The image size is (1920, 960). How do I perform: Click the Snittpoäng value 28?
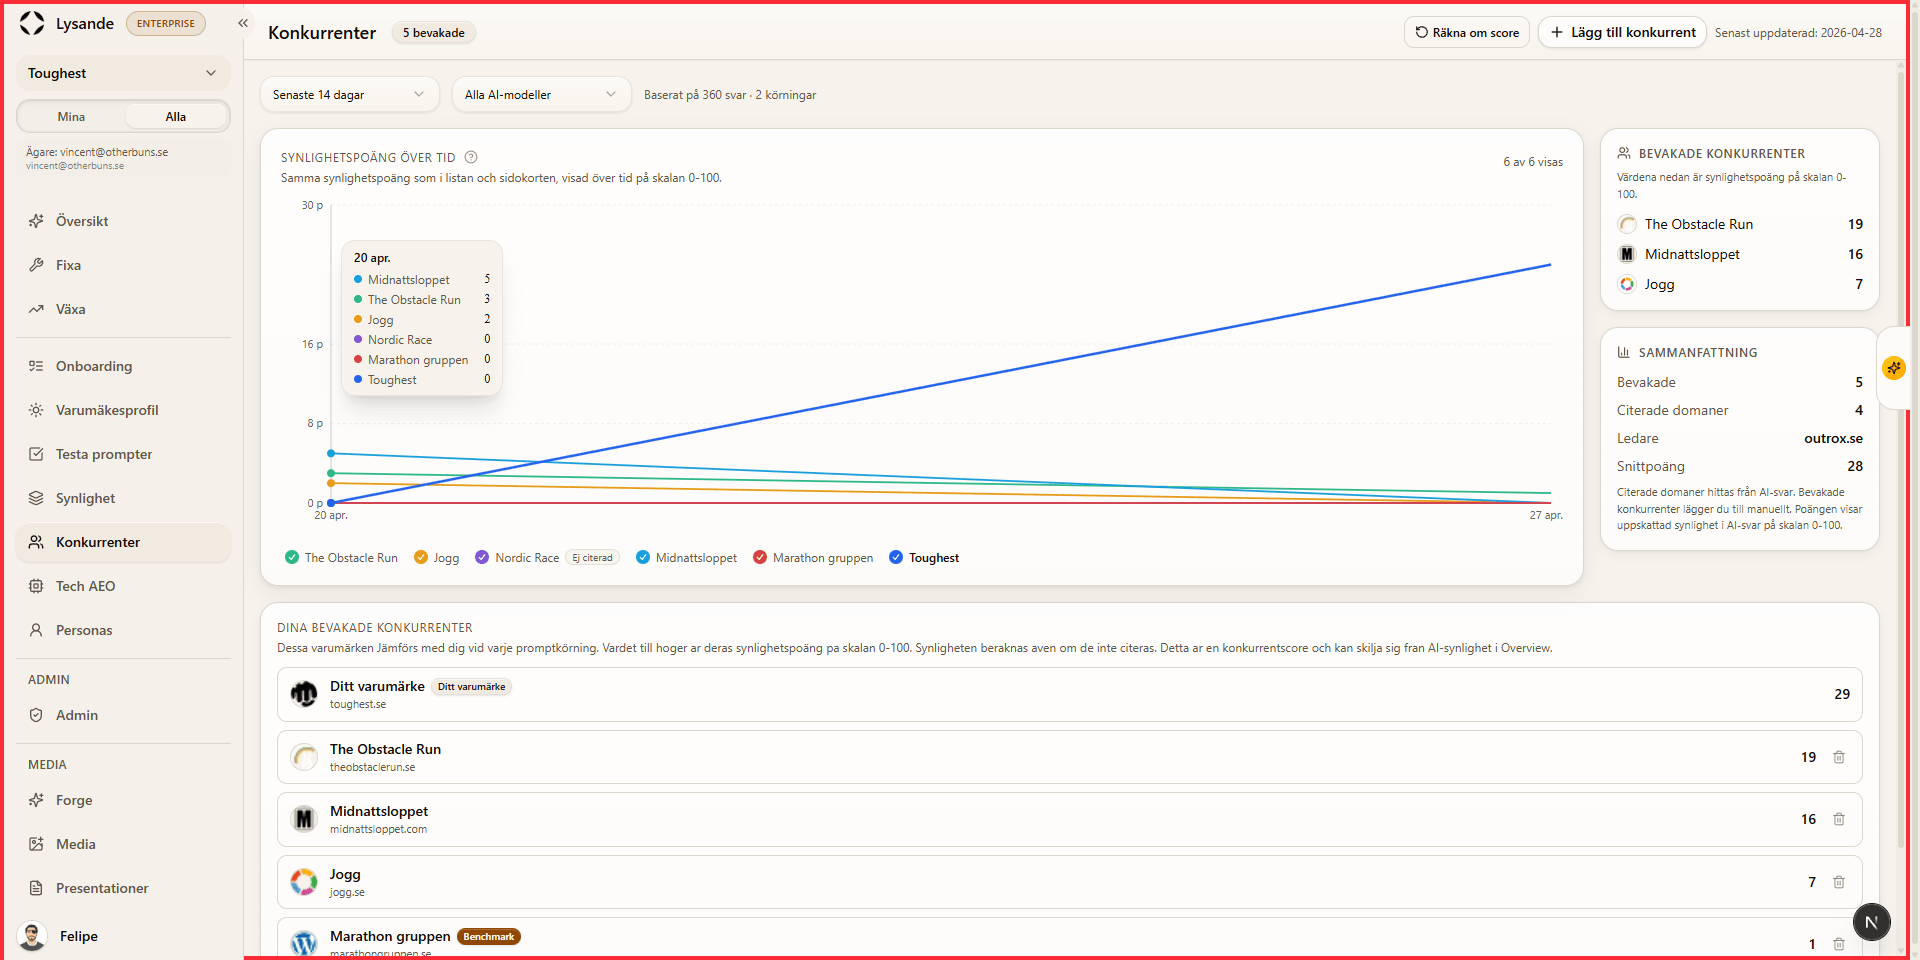1855,466
